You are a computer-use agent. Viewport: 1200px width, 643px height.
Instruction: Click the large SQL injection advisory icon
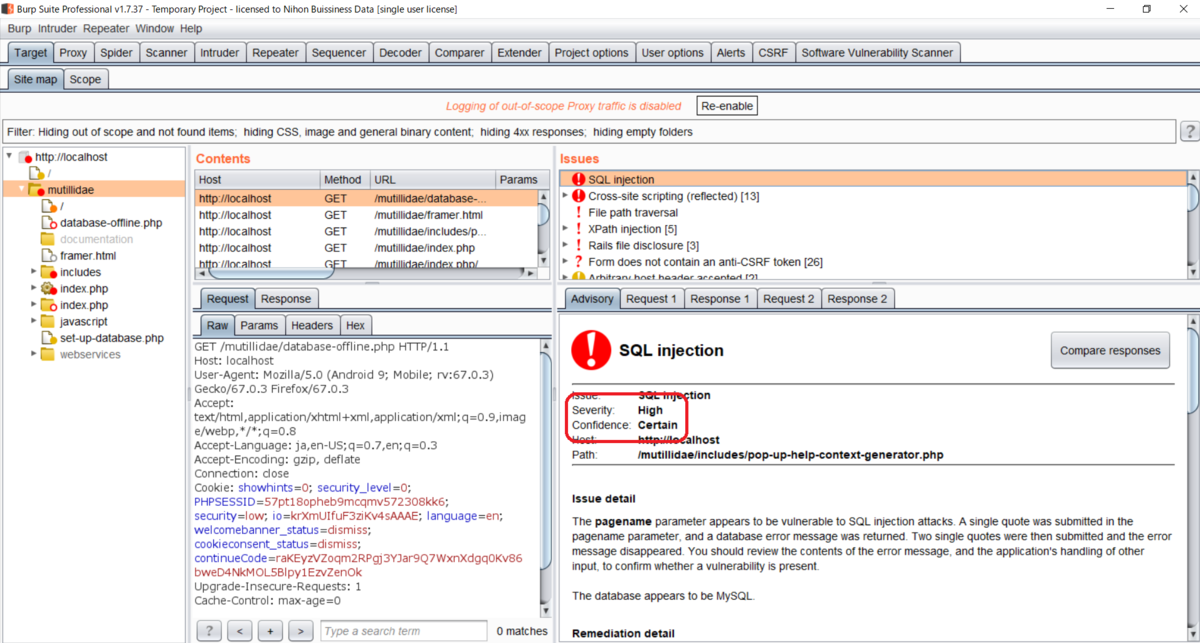[x=591, y=350]
